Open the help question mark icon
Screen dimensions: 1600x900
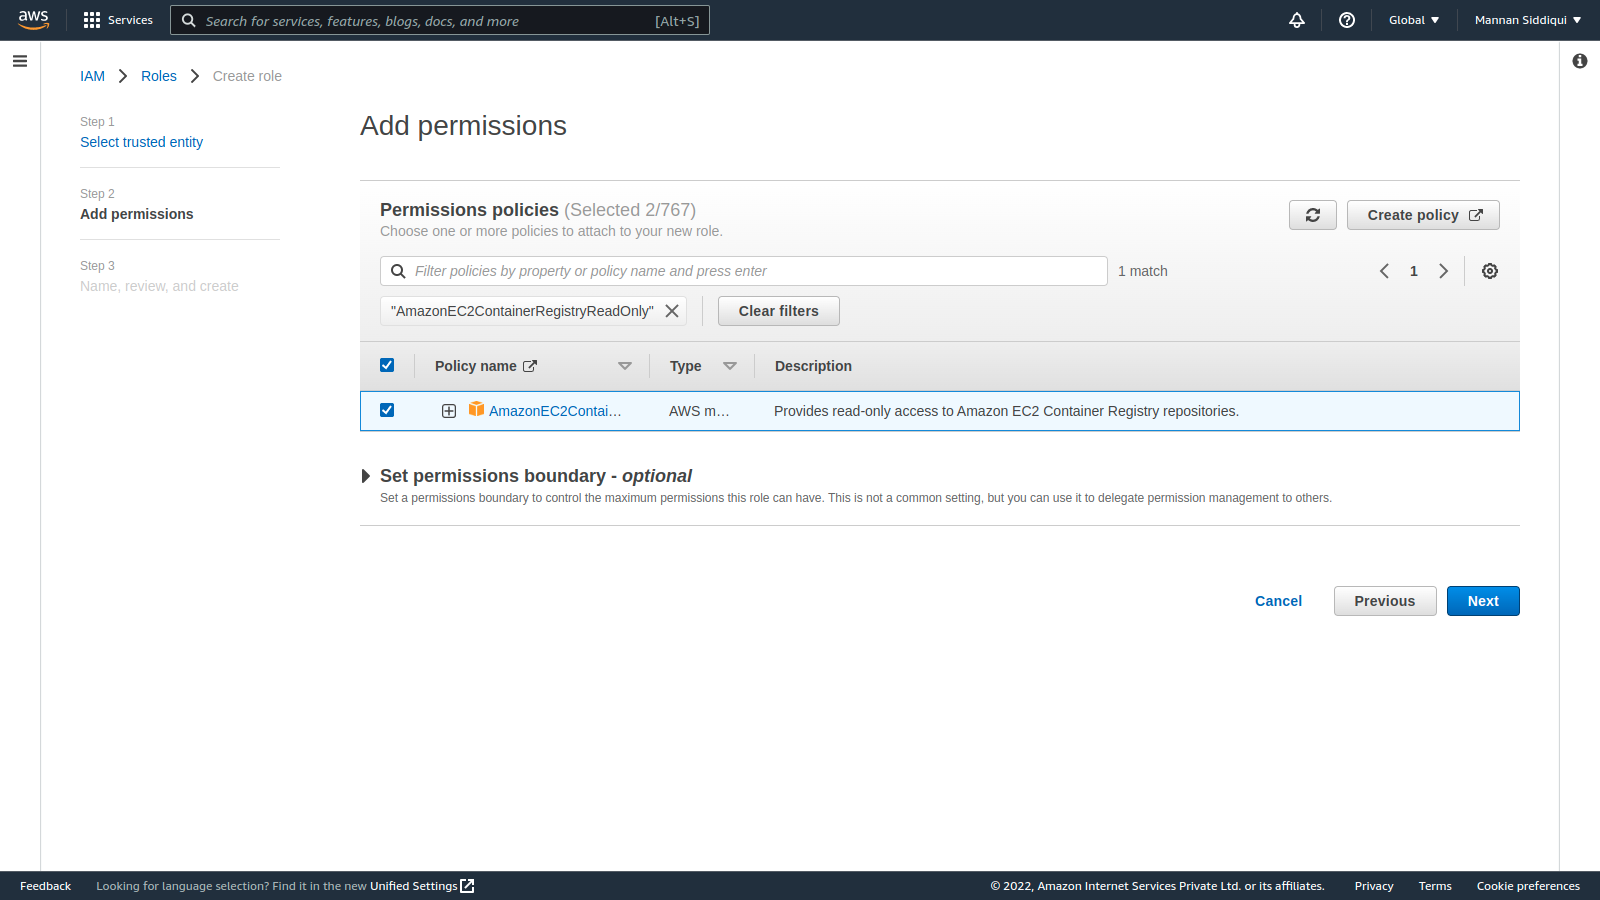point(1346,20)
